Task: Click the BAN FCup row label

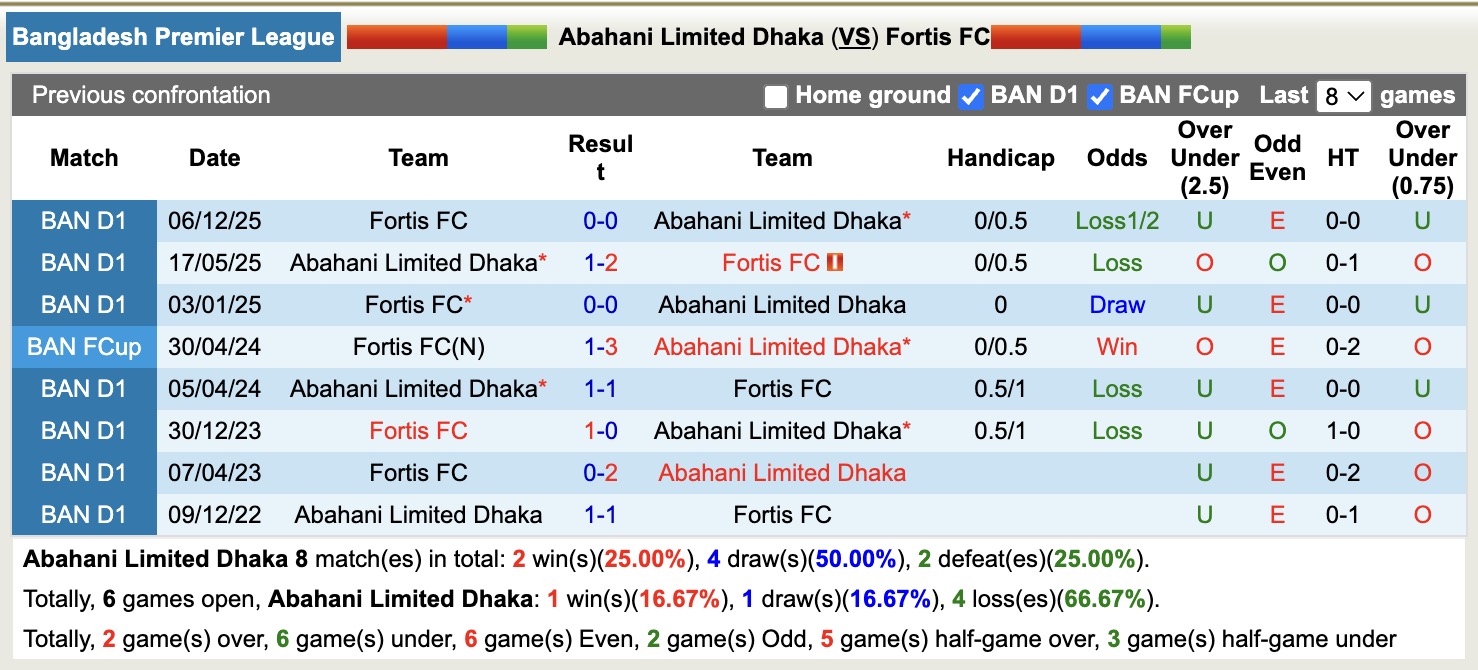Action: 84,346
